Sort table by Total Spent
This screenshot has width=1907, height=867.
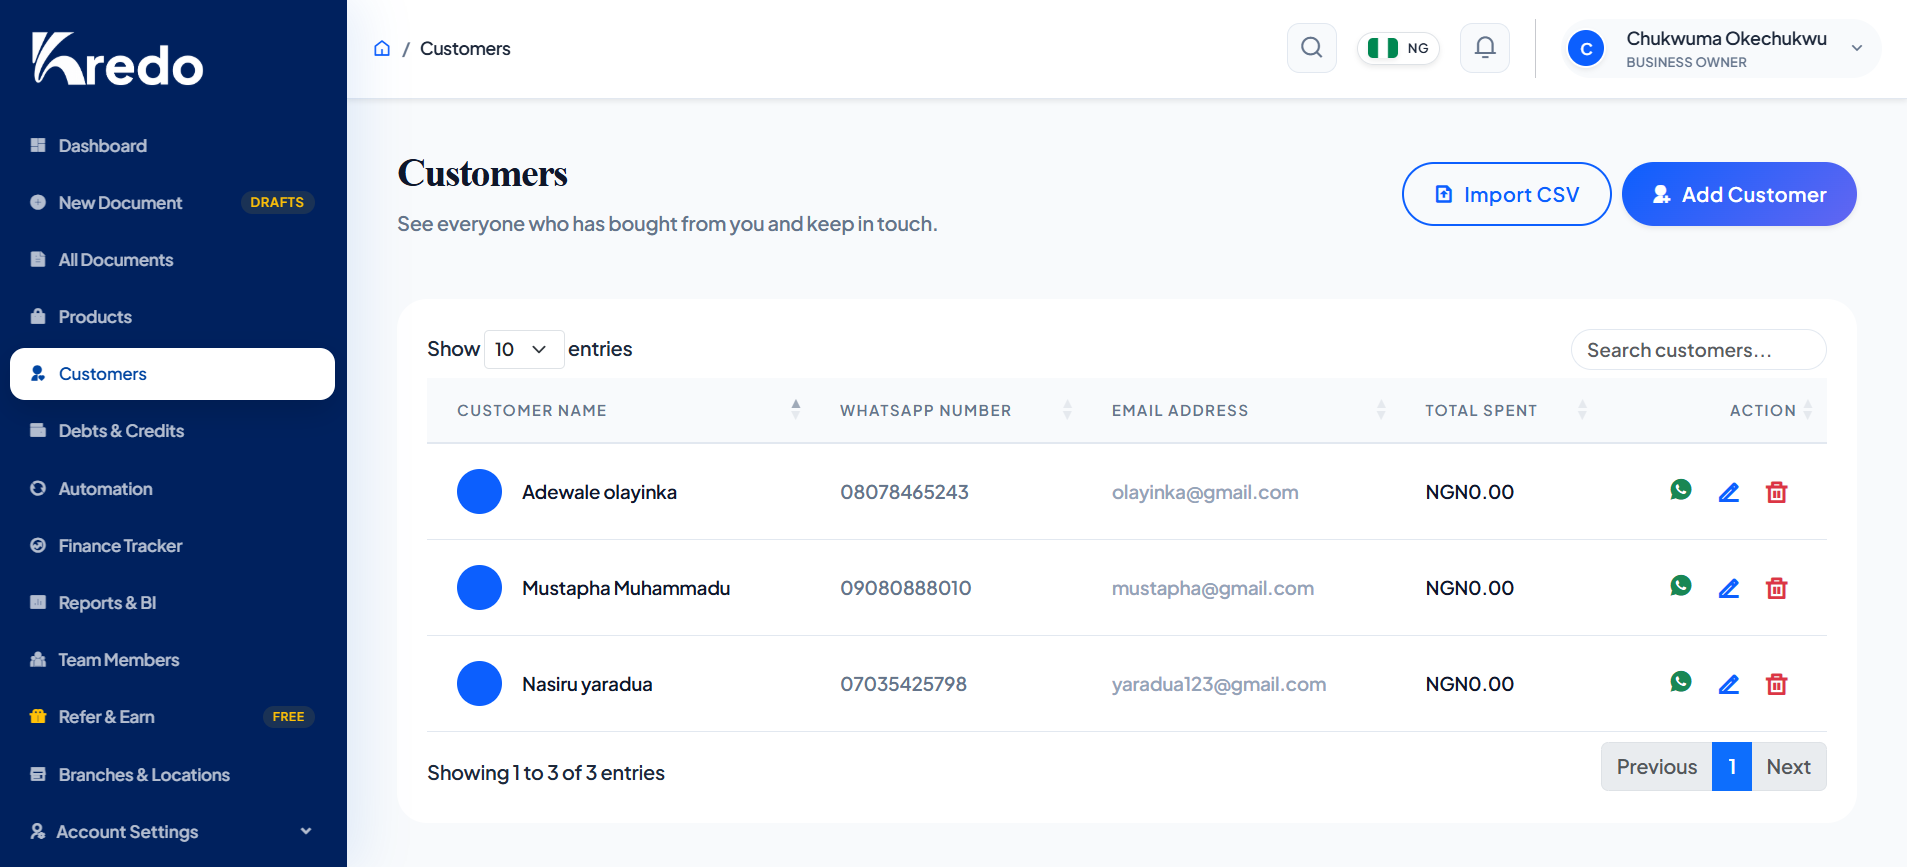coord(1496,410)
